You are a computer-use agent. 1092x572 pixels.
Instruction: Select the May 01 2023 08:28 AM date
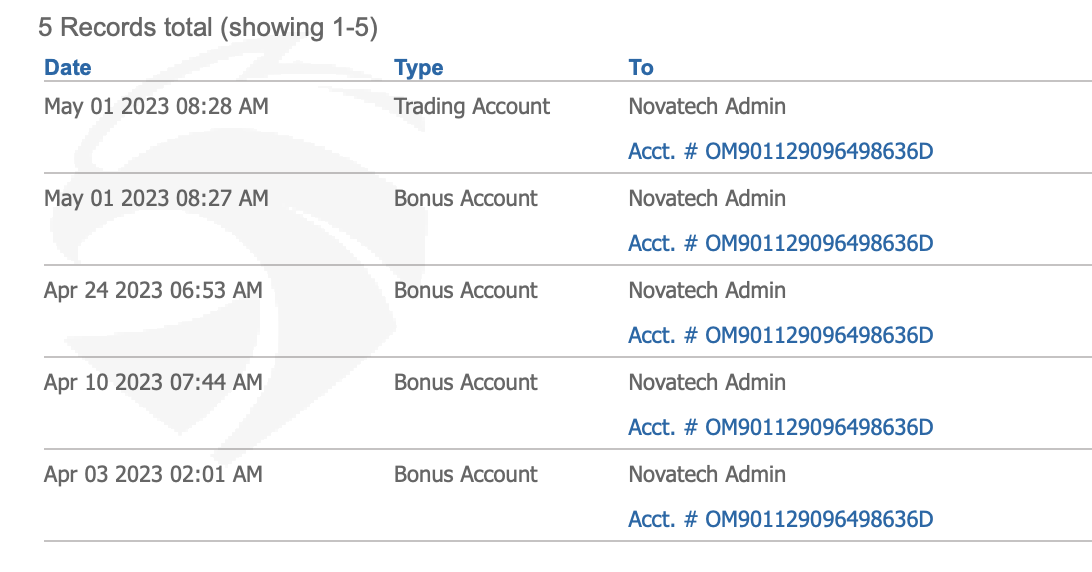156,107
